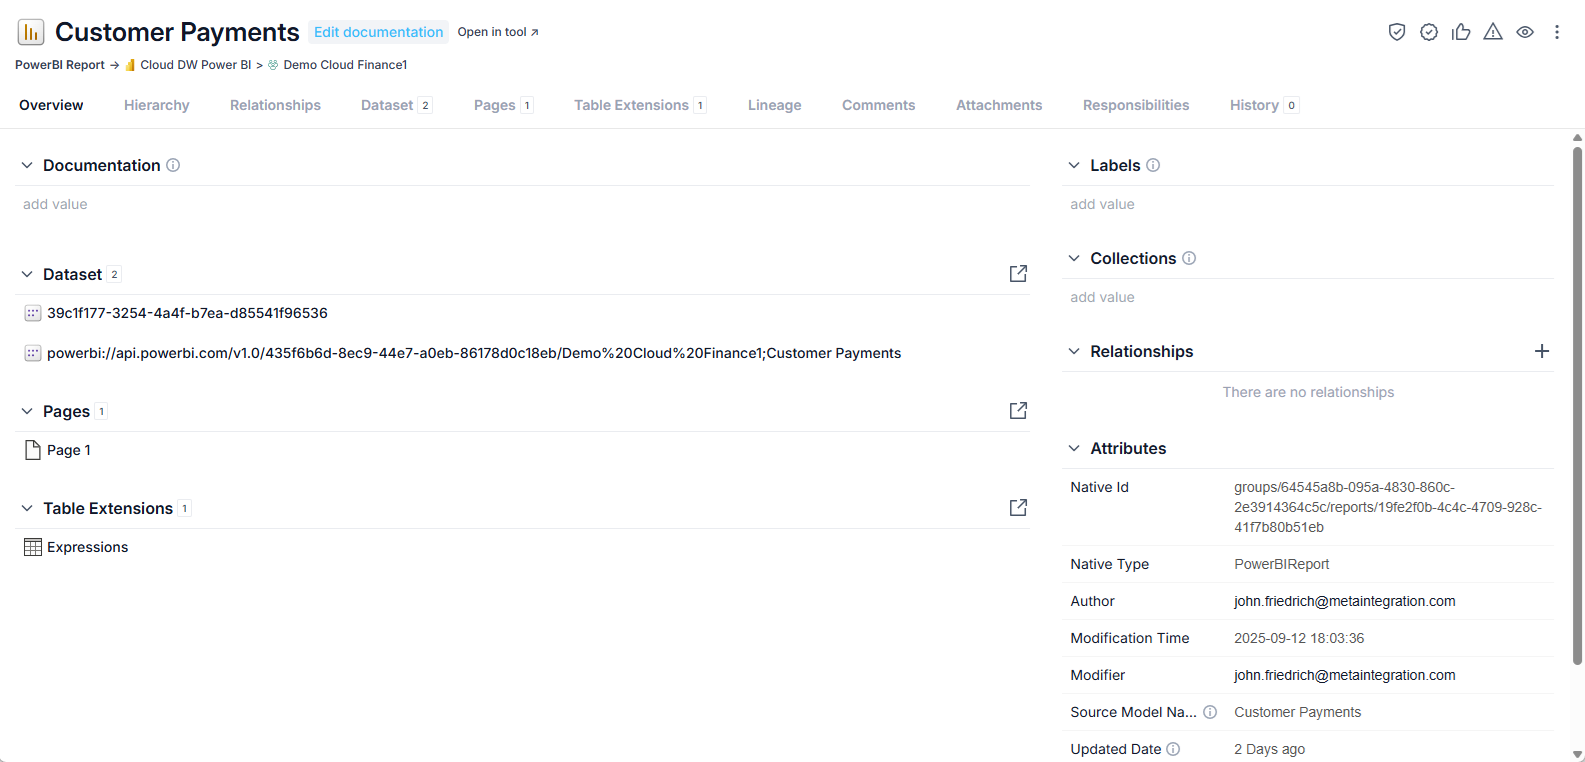Collapse the Table Extensions section

pos(27,508)
